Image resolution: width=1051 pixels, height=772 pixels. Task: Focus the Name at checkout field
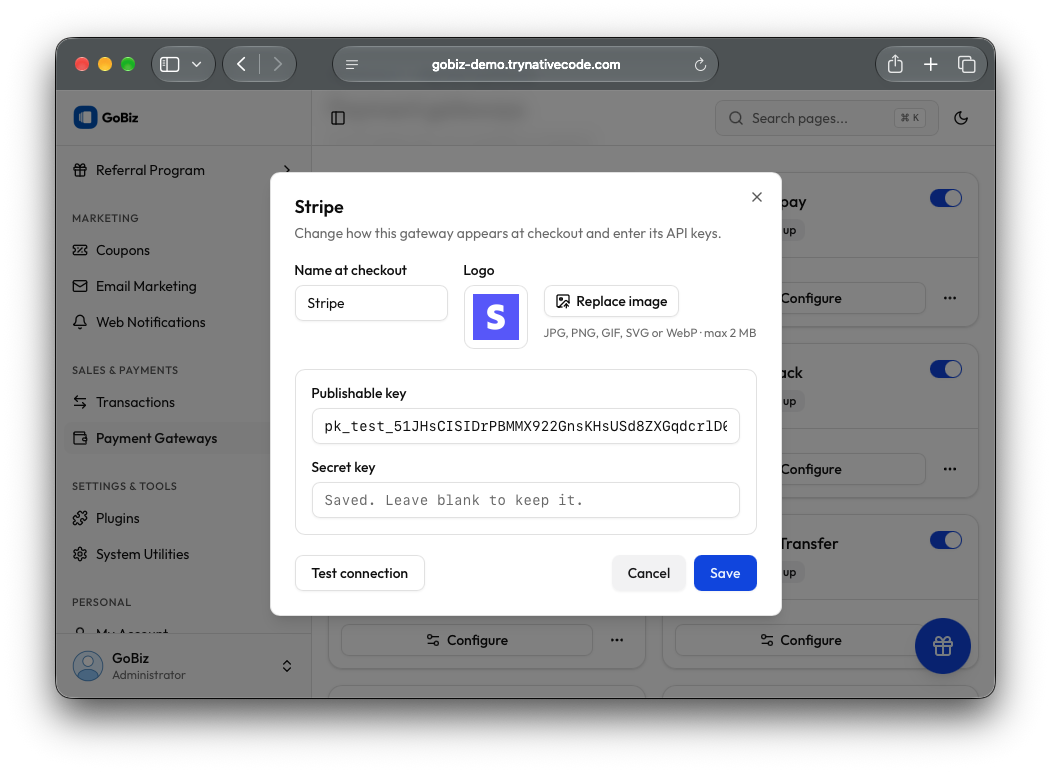tap(371, 303)
